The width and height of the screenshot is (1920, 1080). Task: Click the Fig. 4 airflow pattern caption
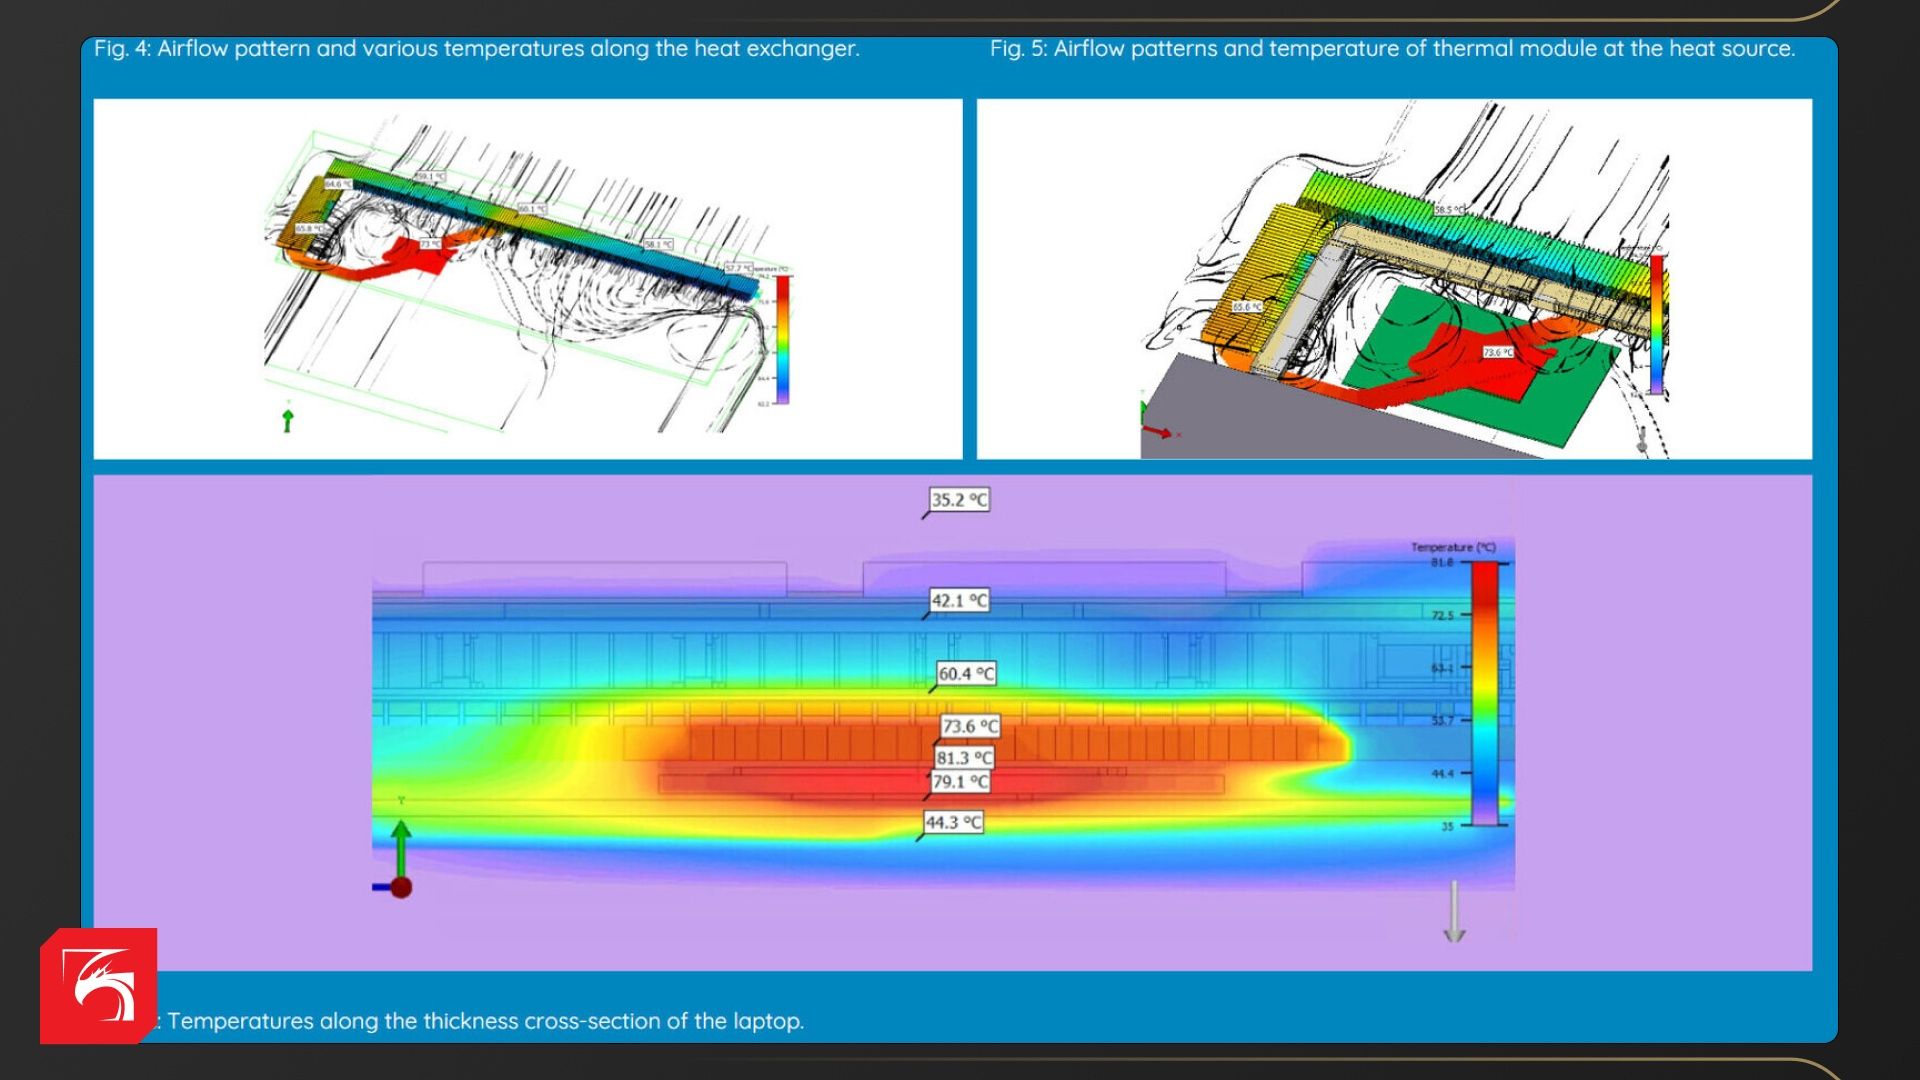(477, 49)
